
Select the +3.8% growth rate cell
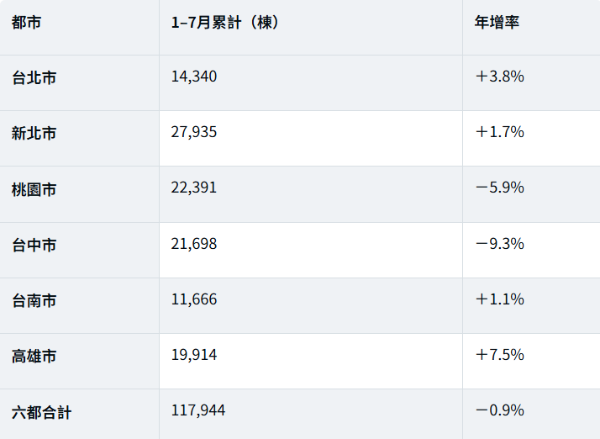500,77
